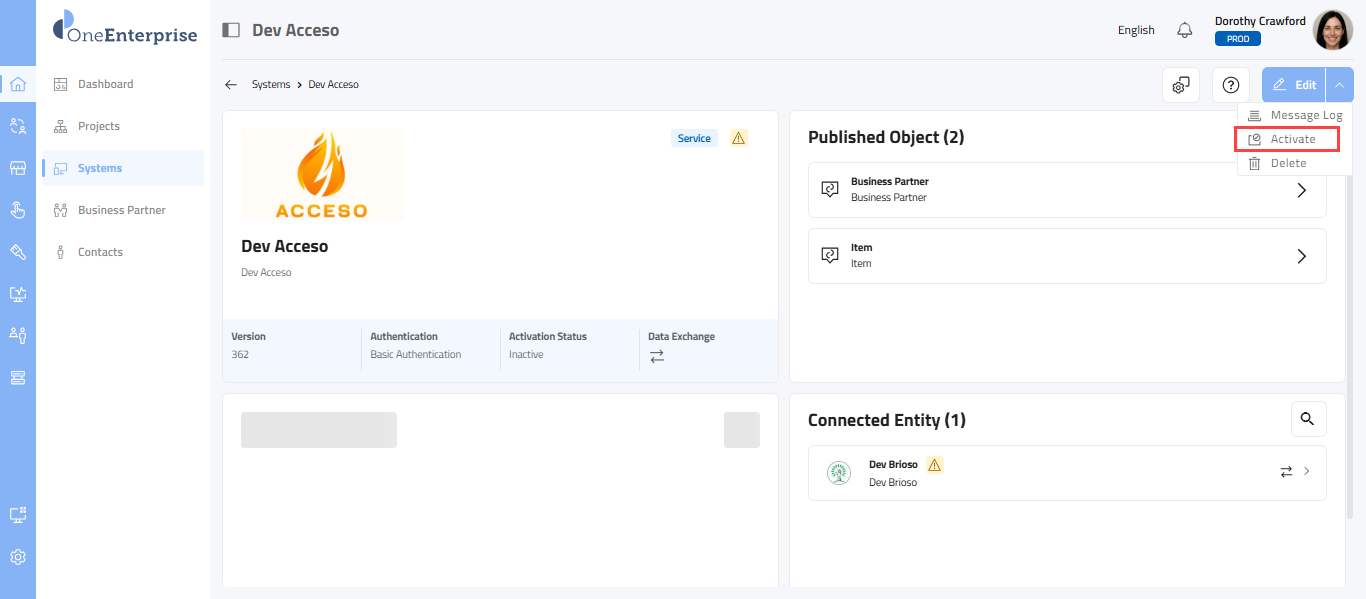Screen dimensions: 1366x599
Task: Open settings gear in left rail
Action: tap(18, 557)
